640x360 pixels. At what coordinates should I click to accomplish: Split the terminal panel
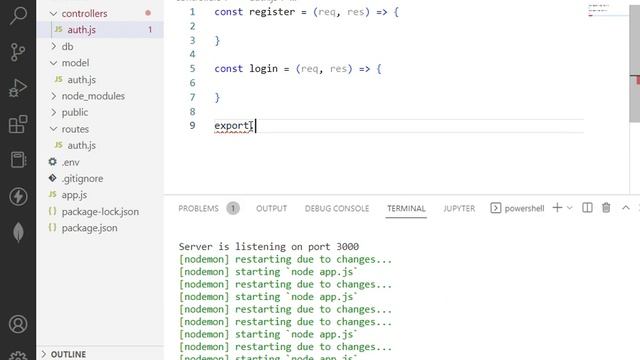click(587, 208)
